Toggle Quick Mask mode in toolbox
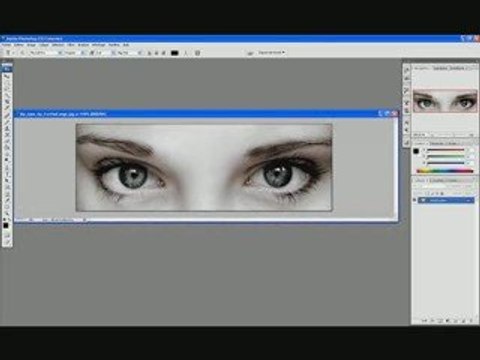 [7, 235]
